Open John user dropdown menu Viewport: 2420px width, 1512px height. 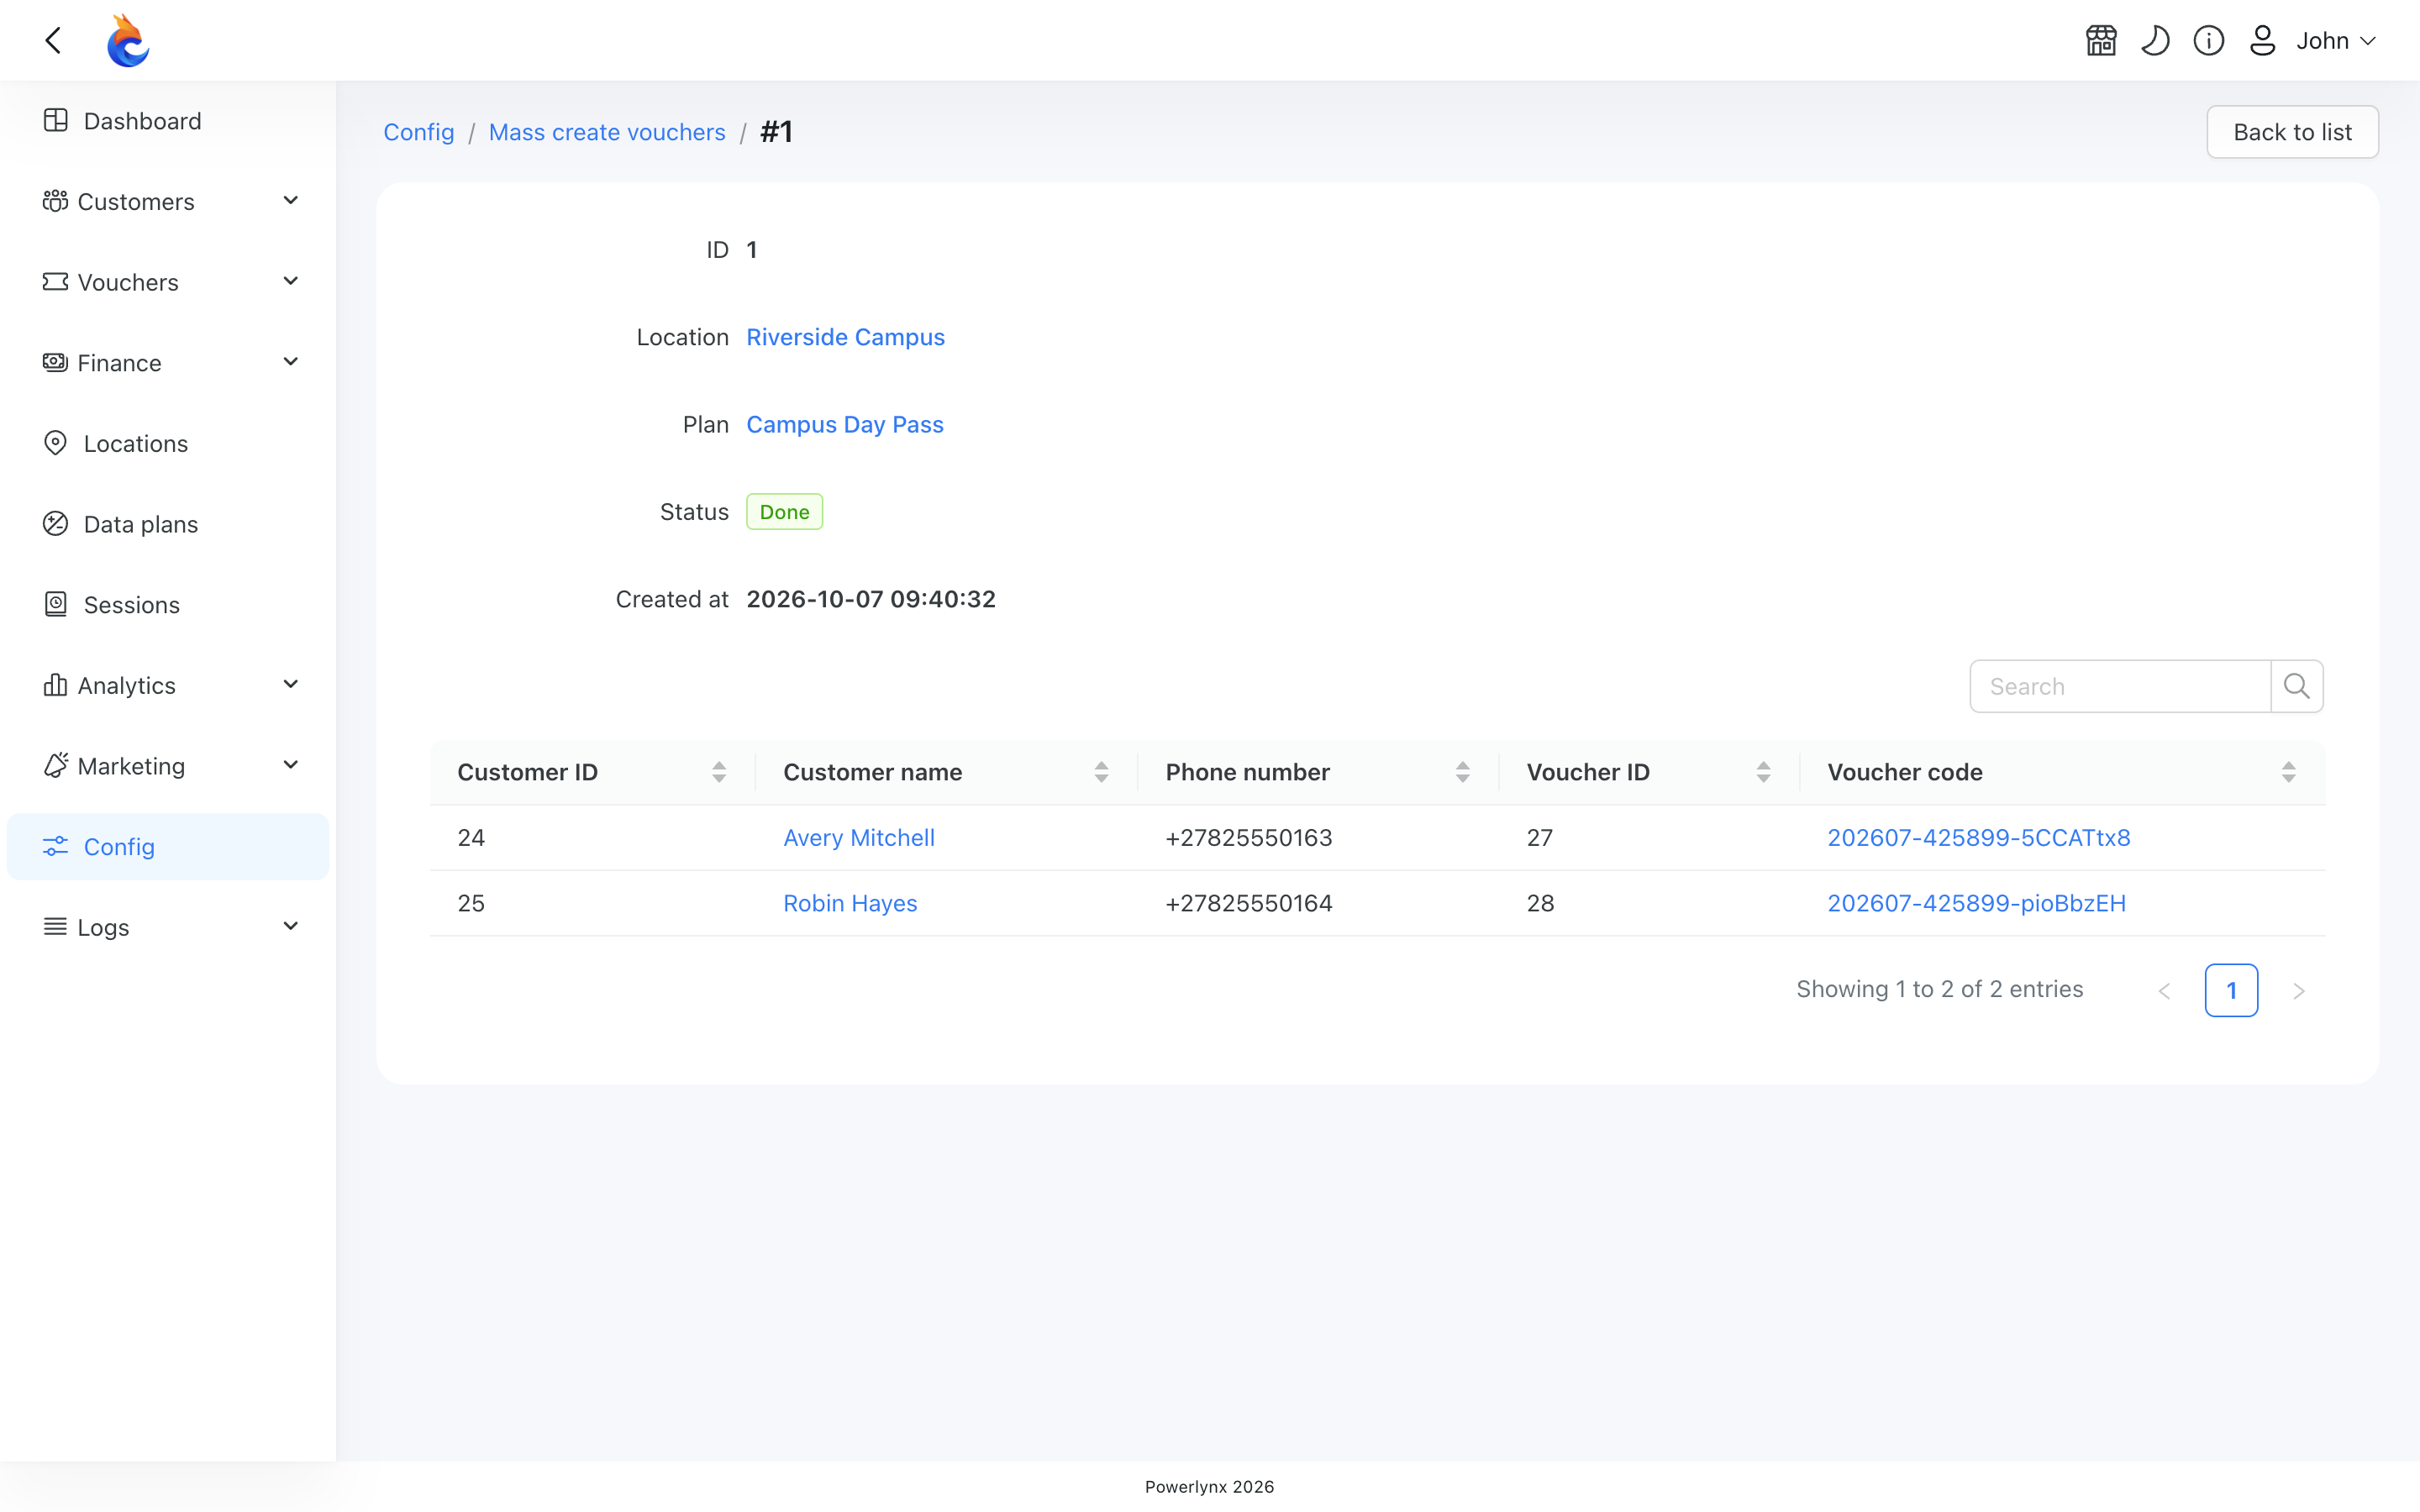(x=2336, y=41)
